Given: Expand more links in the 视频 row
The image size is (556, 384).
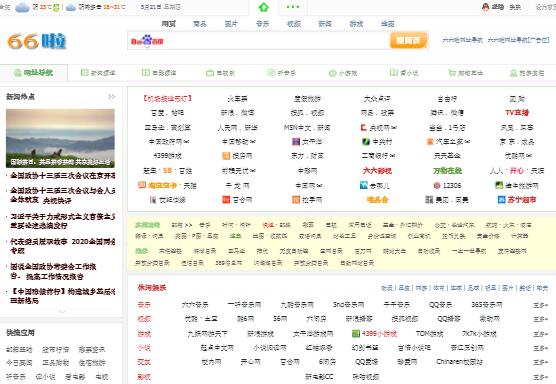Looking at the screenshot, I should (540, 319).
